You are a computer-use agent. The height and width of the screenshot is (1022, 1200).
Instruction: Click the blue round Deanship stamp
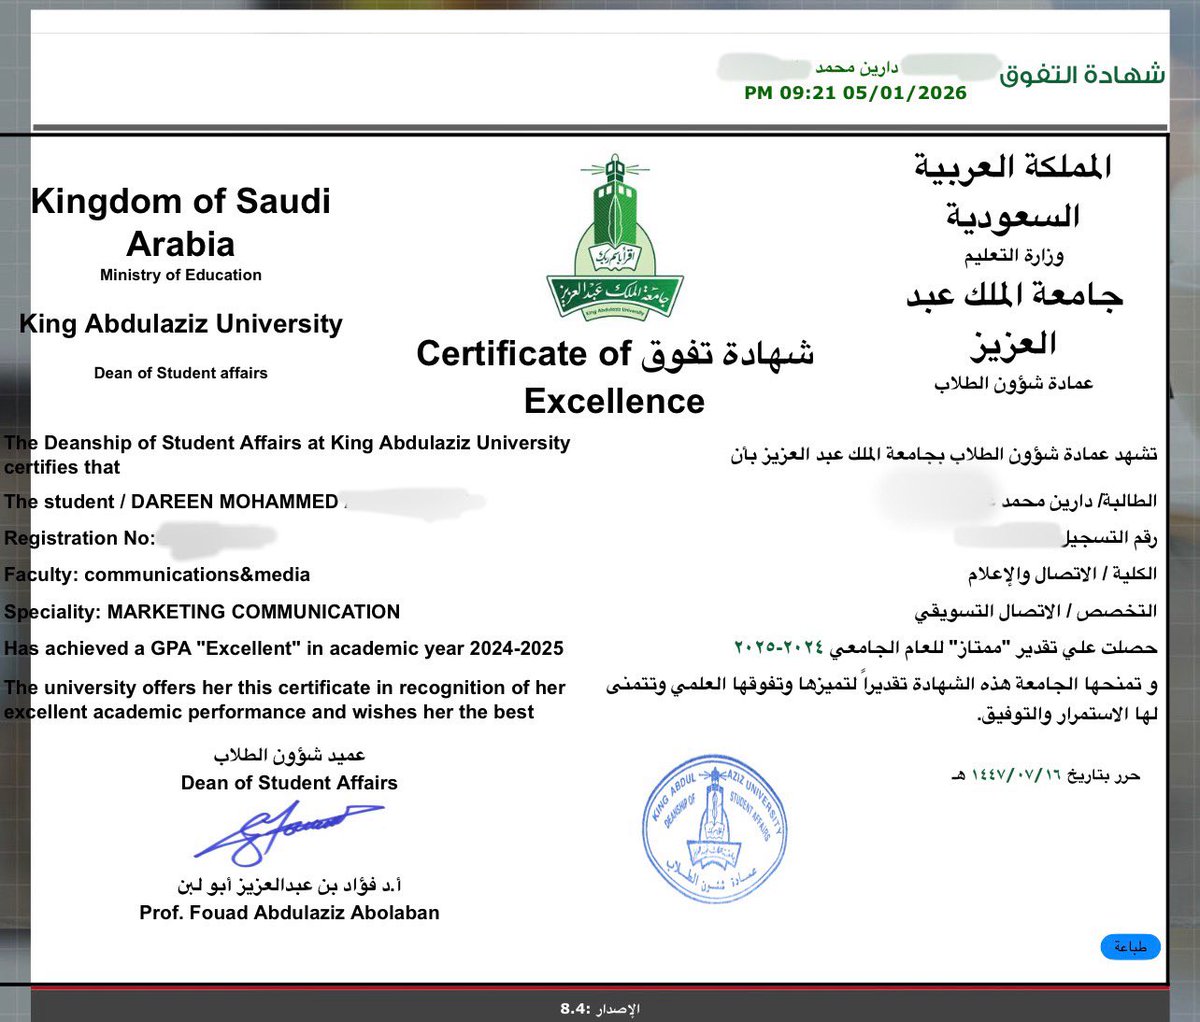pyautogui.click(x=713, y=828)
